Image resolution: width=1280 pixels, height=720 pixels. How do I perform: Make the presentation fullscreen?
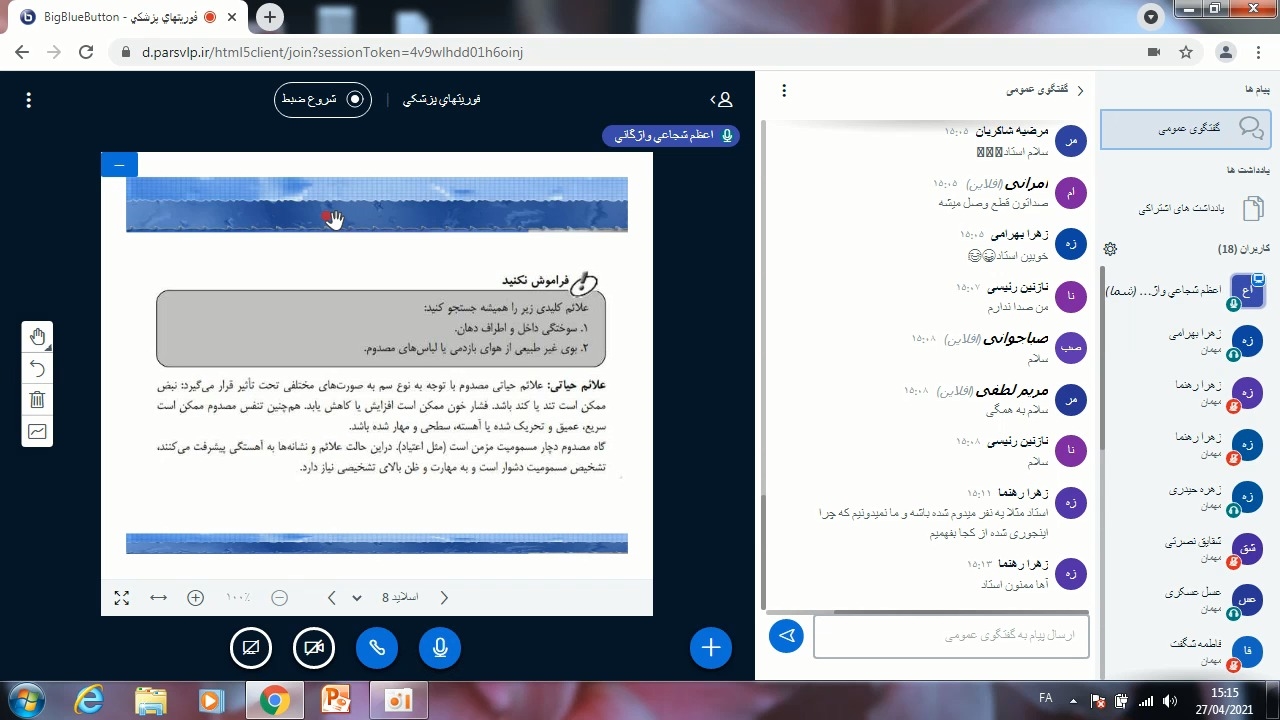pyautogui.click(x=122, y=598)
